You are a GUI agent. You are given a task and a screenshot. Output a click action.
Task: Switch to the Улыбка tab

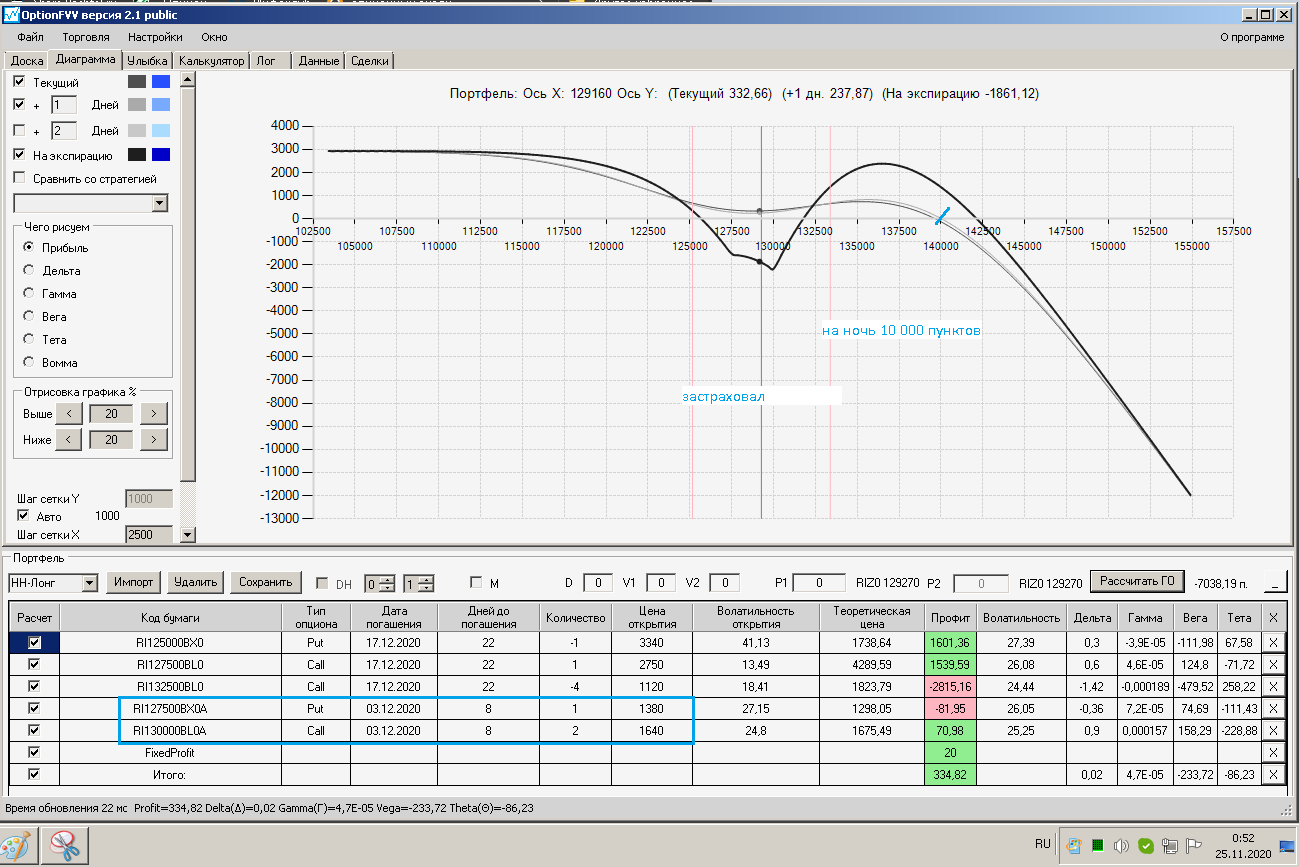point(147,61)
